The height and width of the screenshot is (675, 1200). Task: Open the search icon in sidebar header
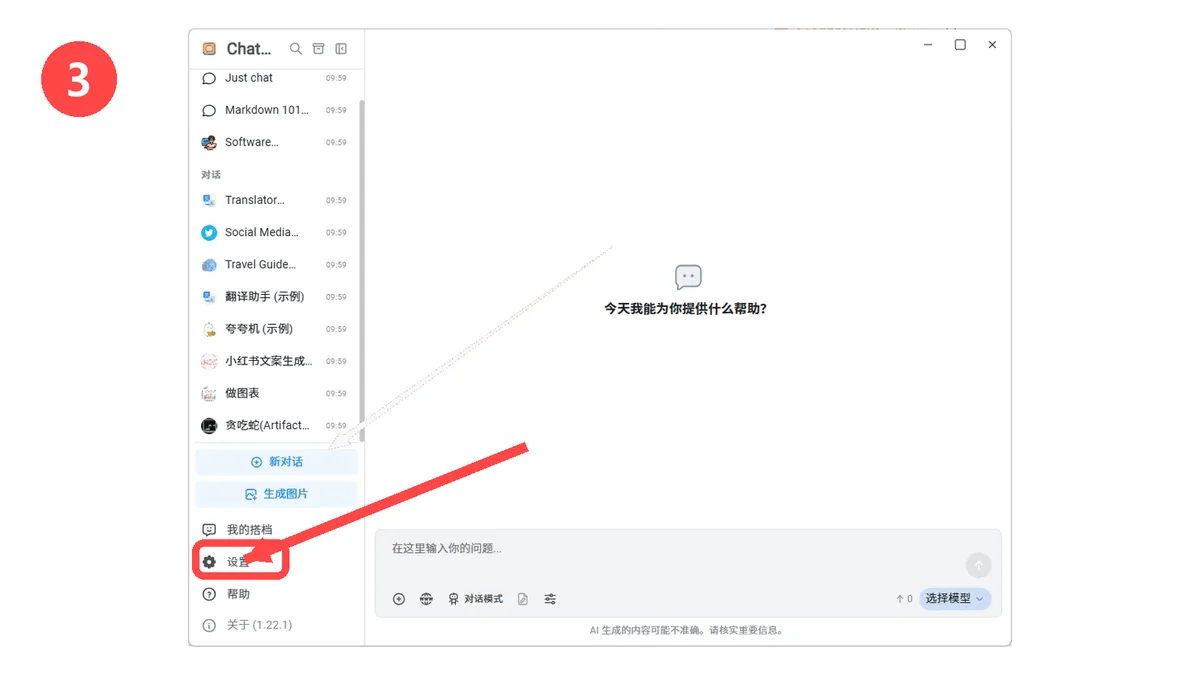[295, 48]
